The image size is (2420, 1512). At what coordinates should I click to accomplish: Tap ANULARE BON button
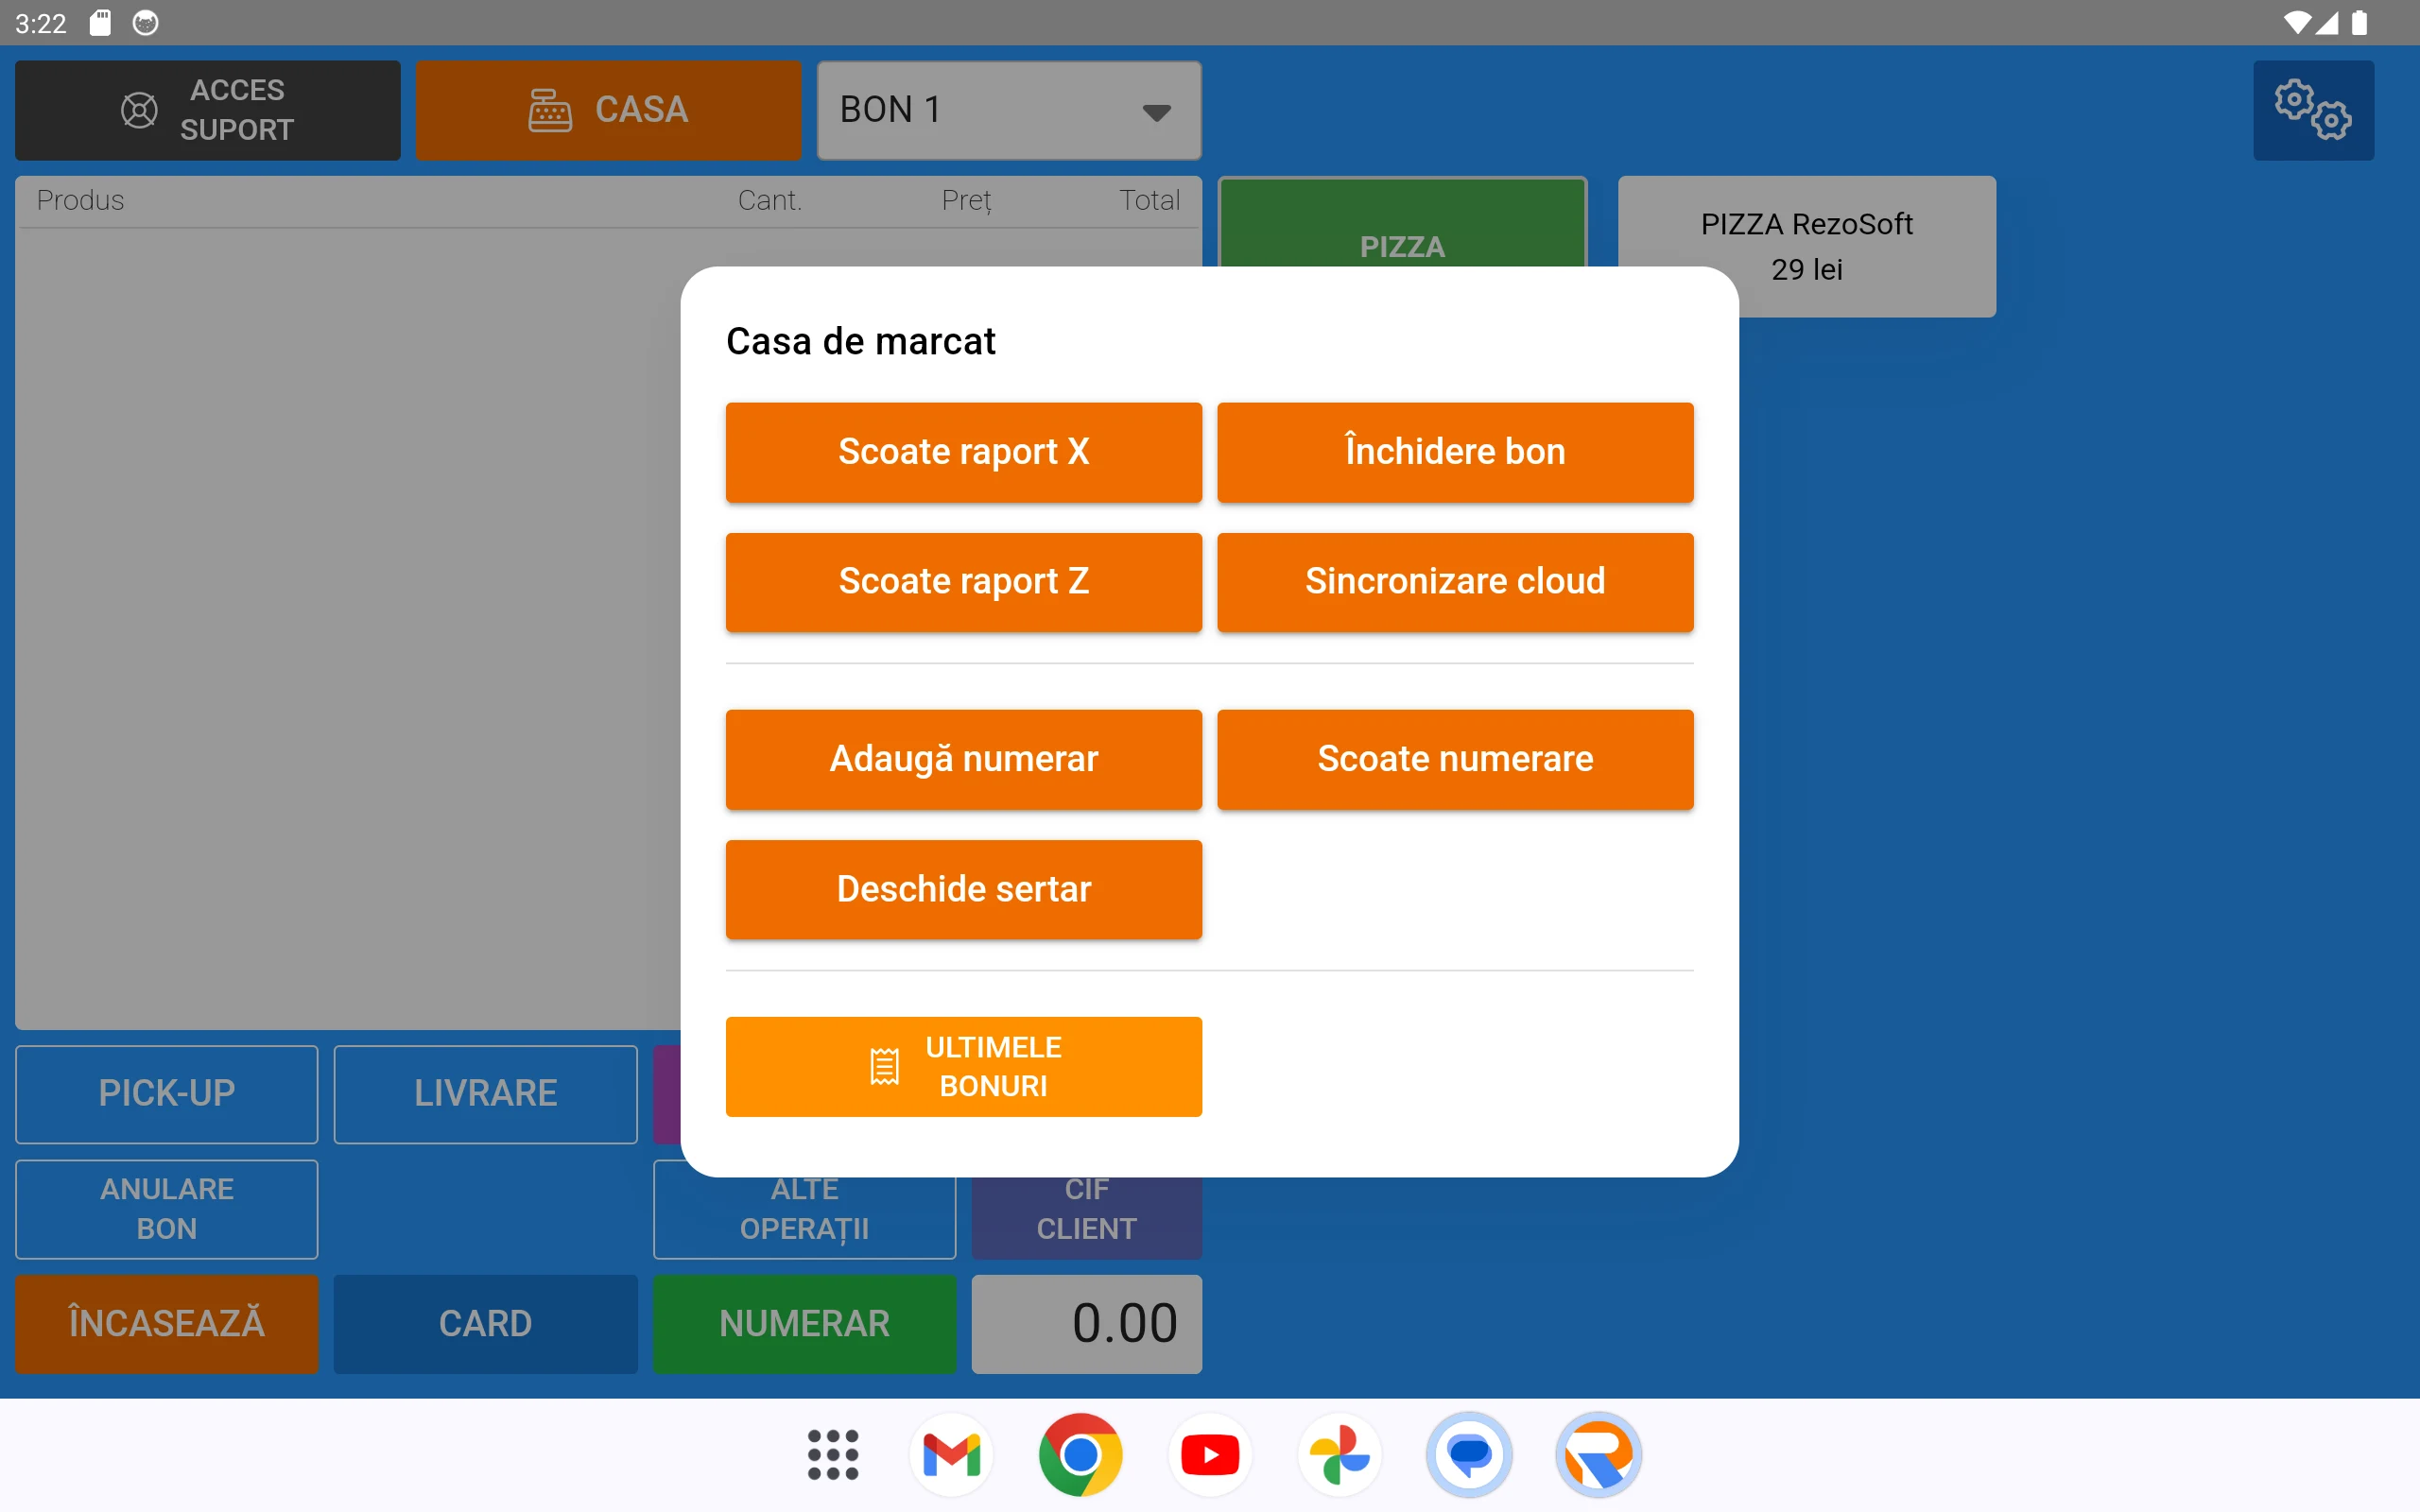click(x=167, y=1209)
